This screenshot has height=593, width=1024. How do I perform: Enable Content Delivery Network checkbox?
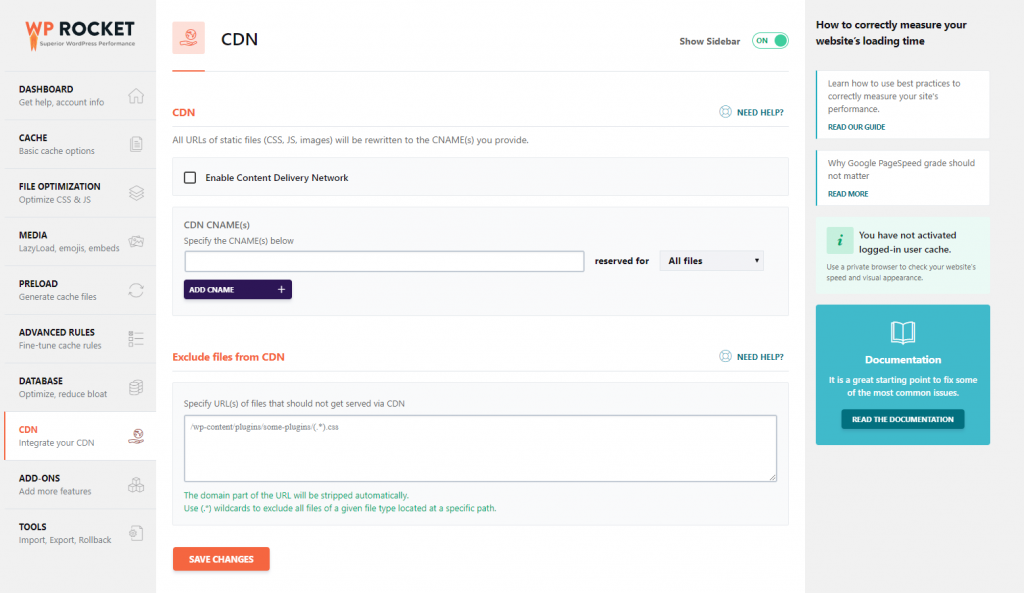tap(190, 178)
